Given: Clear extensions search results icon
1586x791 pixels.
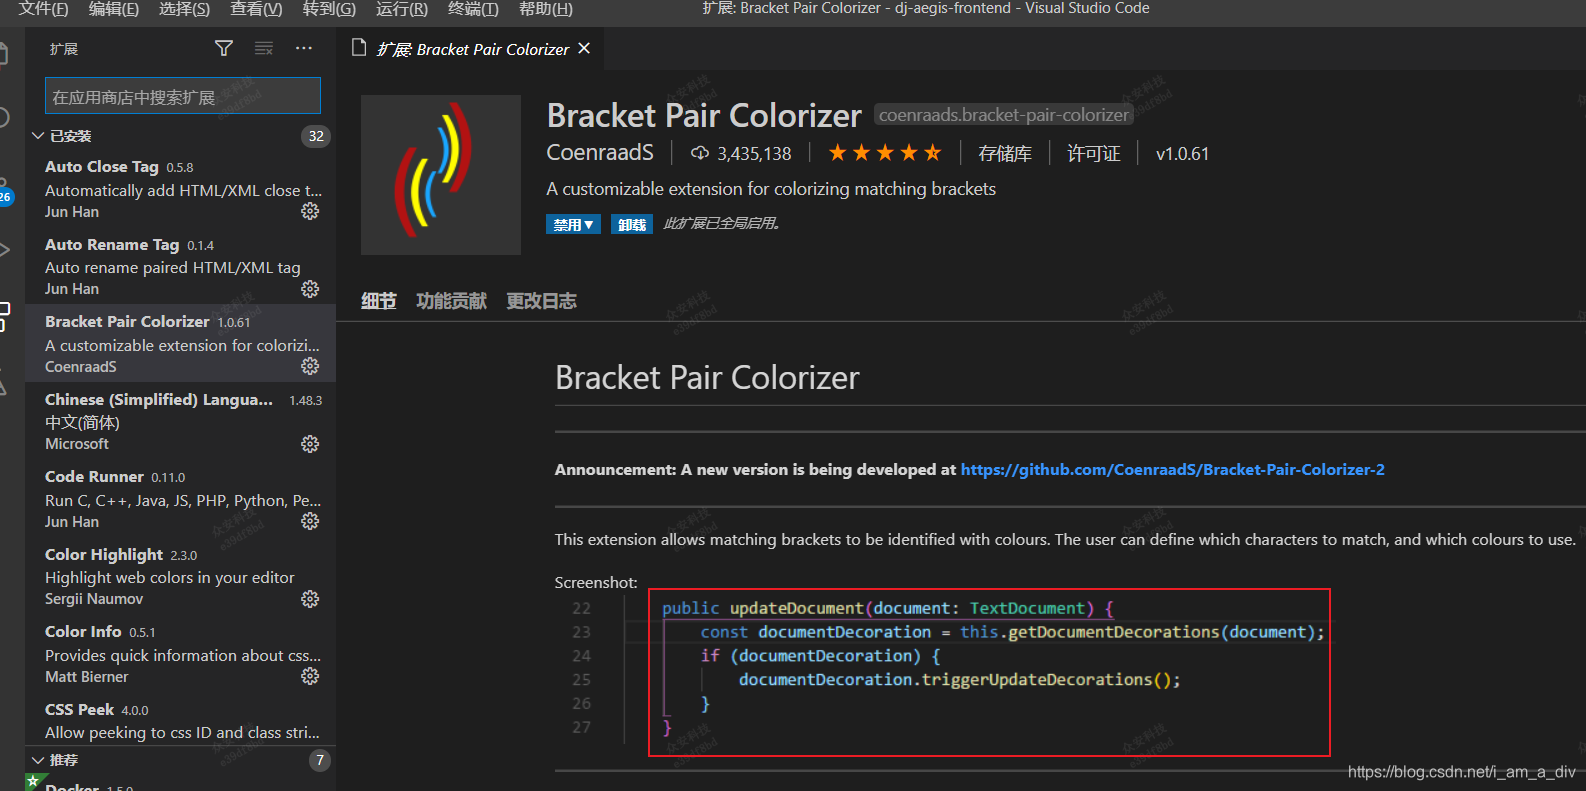Looking at the screenshot, I should pos(264,48).
